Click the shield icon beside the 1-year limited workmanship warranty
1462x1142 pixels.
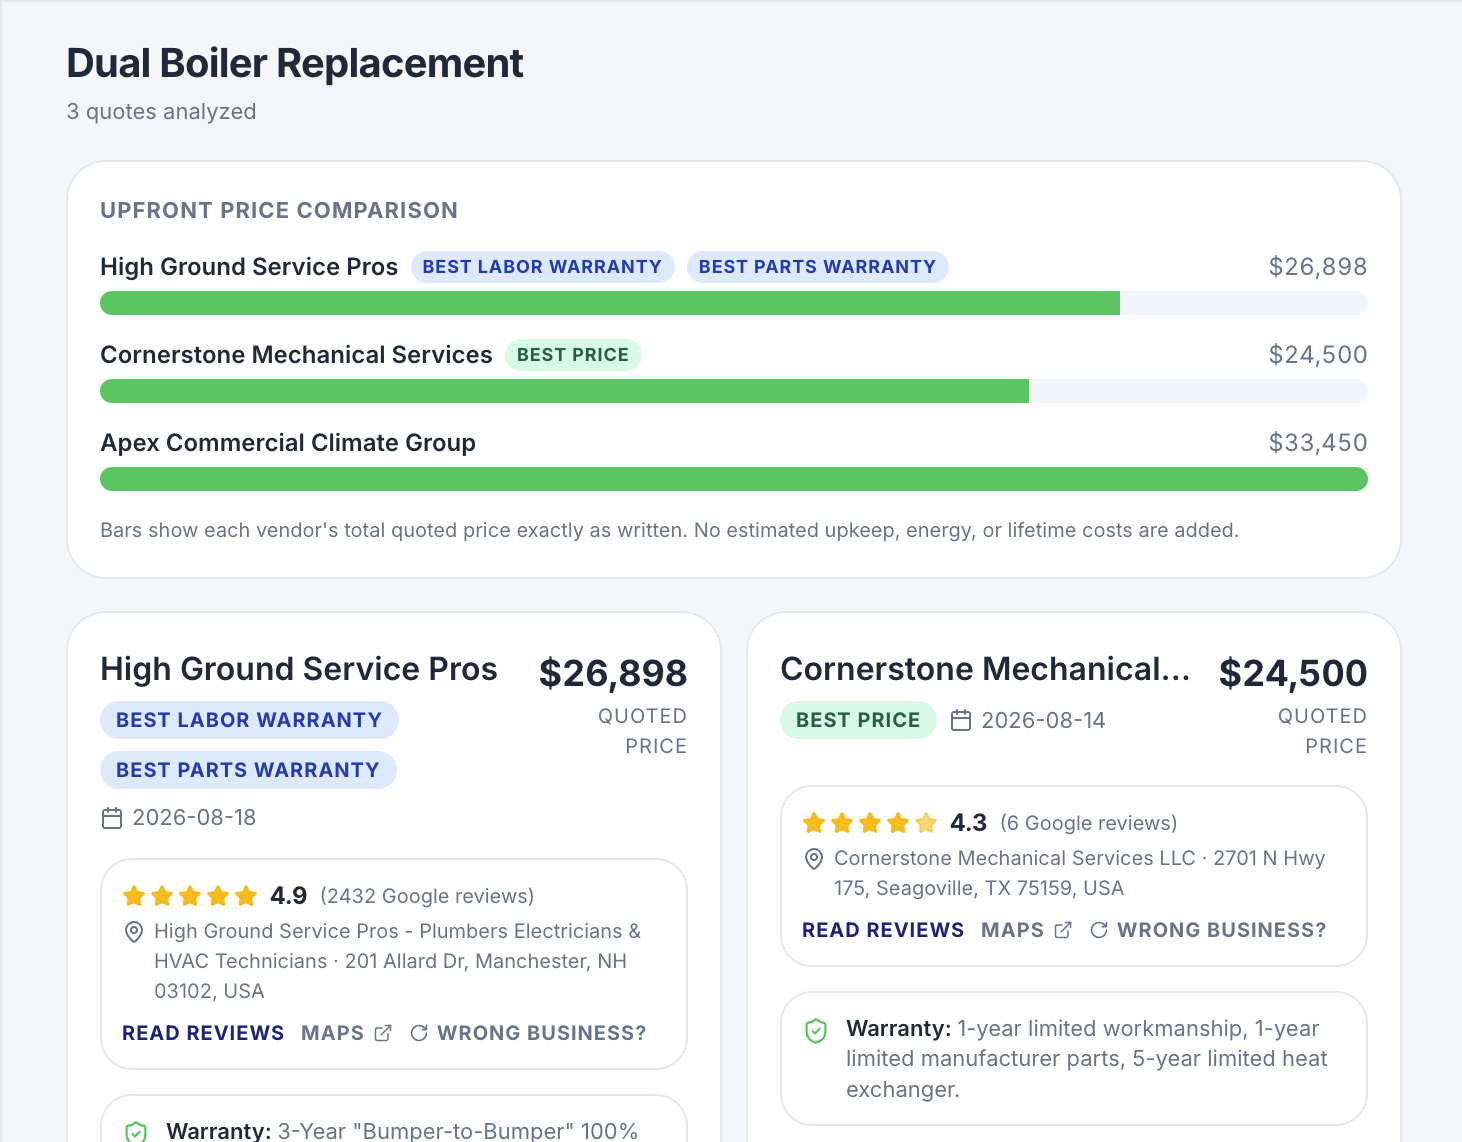click(816, 1030)
